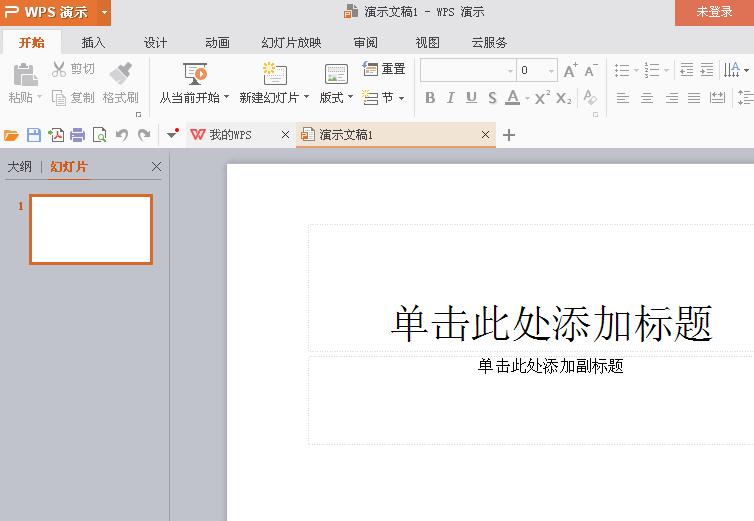
Task: Open the font color picker arrow
Action: tap(527, 98)
